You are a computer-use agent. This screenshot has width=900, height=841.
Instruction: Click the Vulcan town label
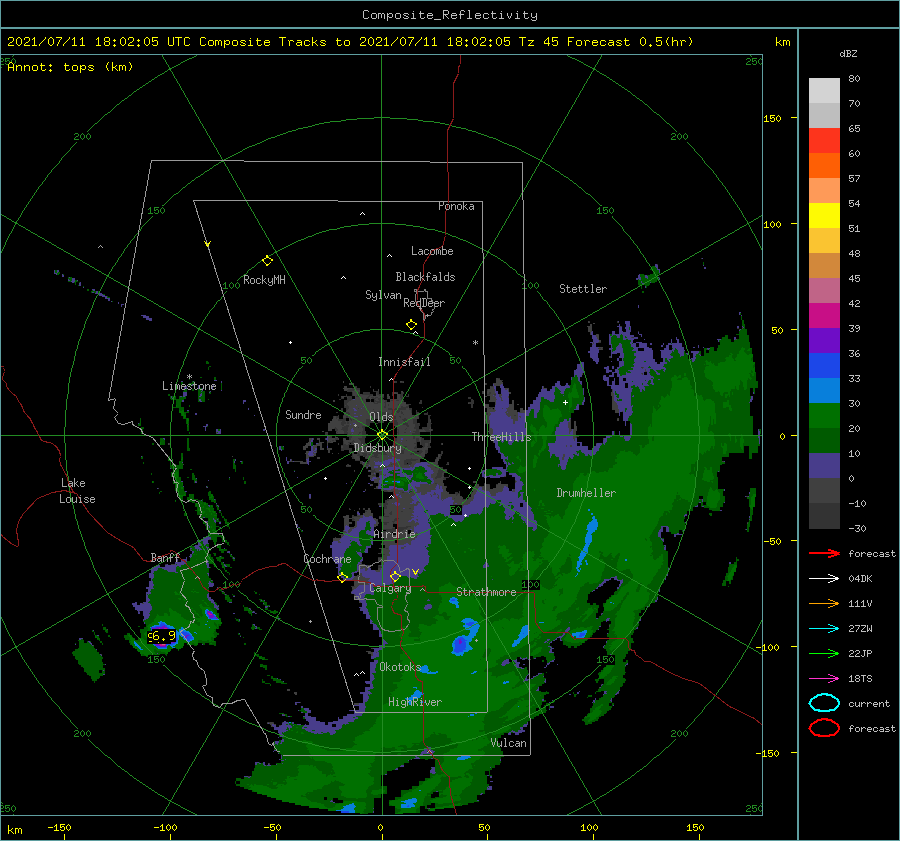click(509, 743)
